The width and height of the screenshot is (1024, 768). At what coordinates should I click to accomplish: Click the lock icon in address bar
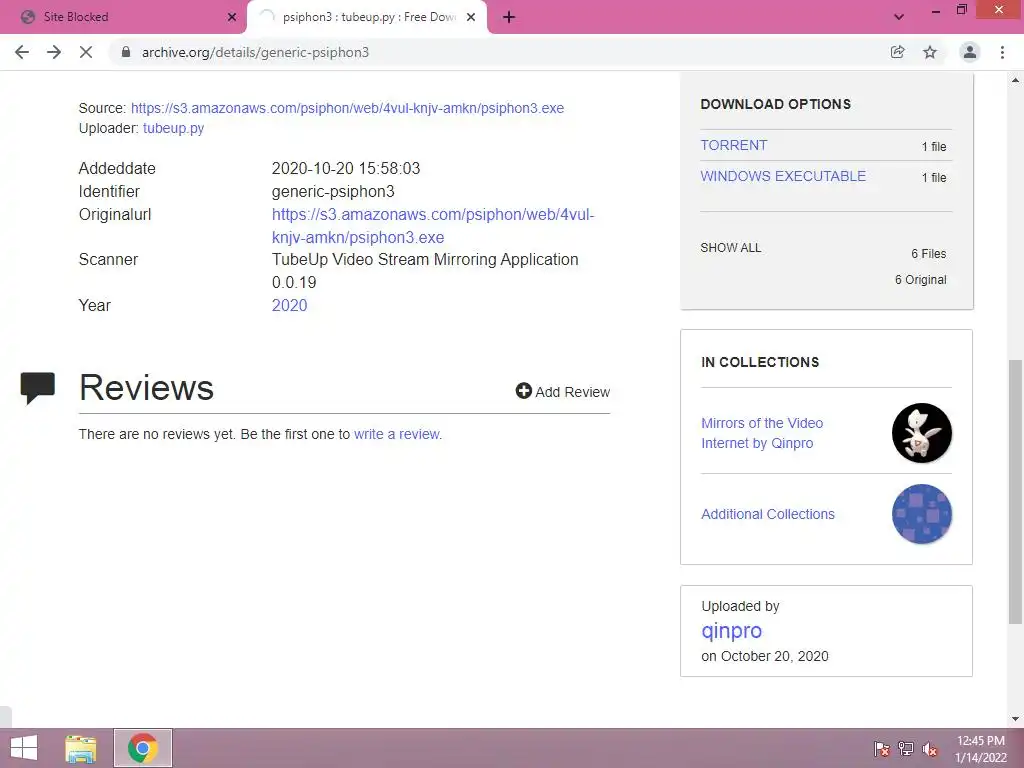pyautogui.click(x=126, y=52)
